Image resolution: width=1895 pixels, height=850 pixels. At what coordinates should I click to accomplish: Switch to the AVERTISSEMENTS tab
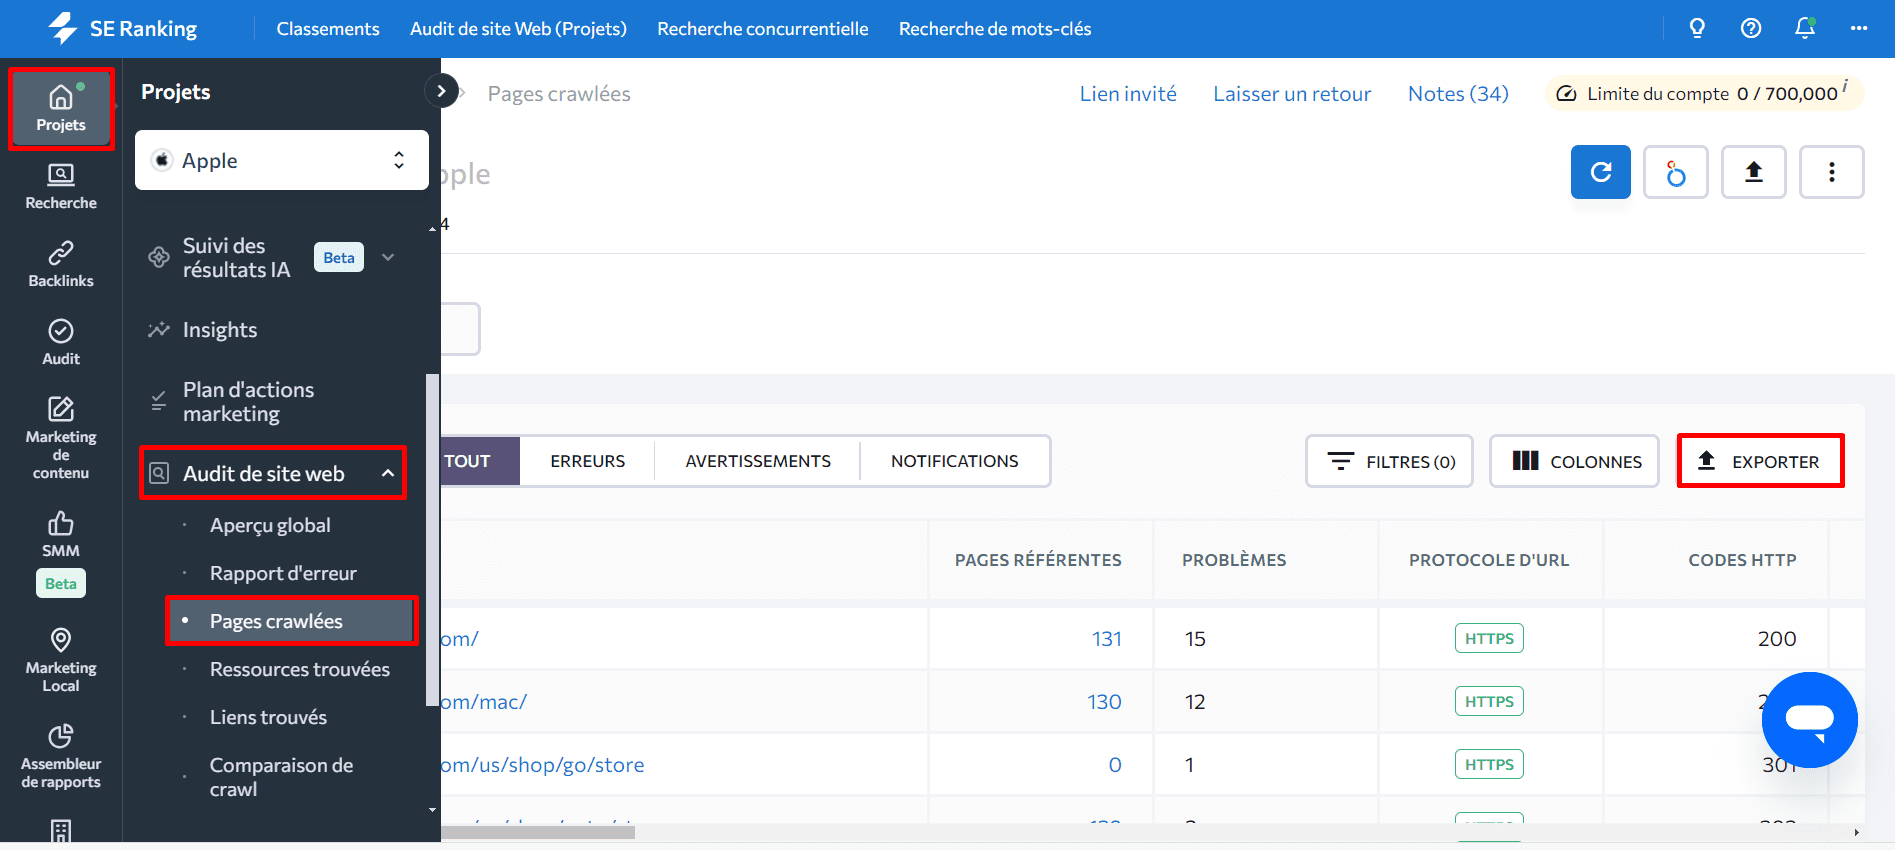[758, 461]
